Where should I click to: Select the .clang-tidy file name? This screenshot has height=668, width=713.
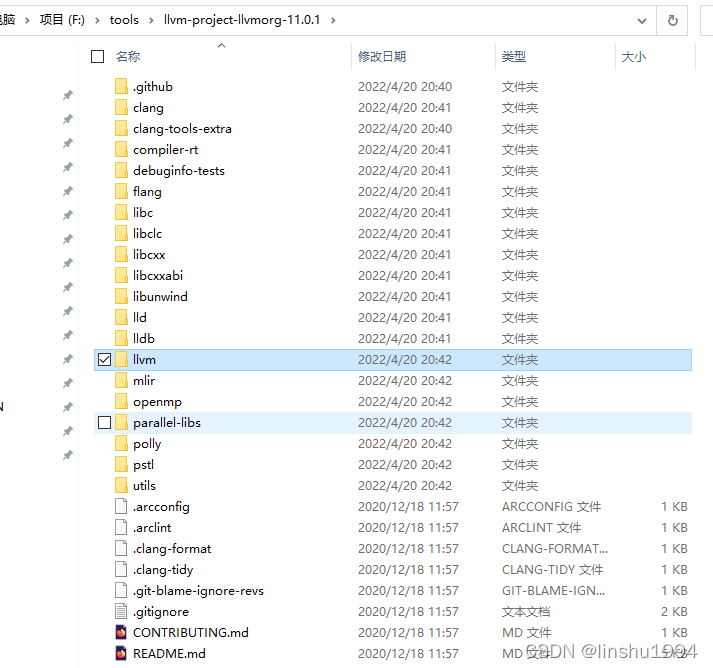(163, 569)
